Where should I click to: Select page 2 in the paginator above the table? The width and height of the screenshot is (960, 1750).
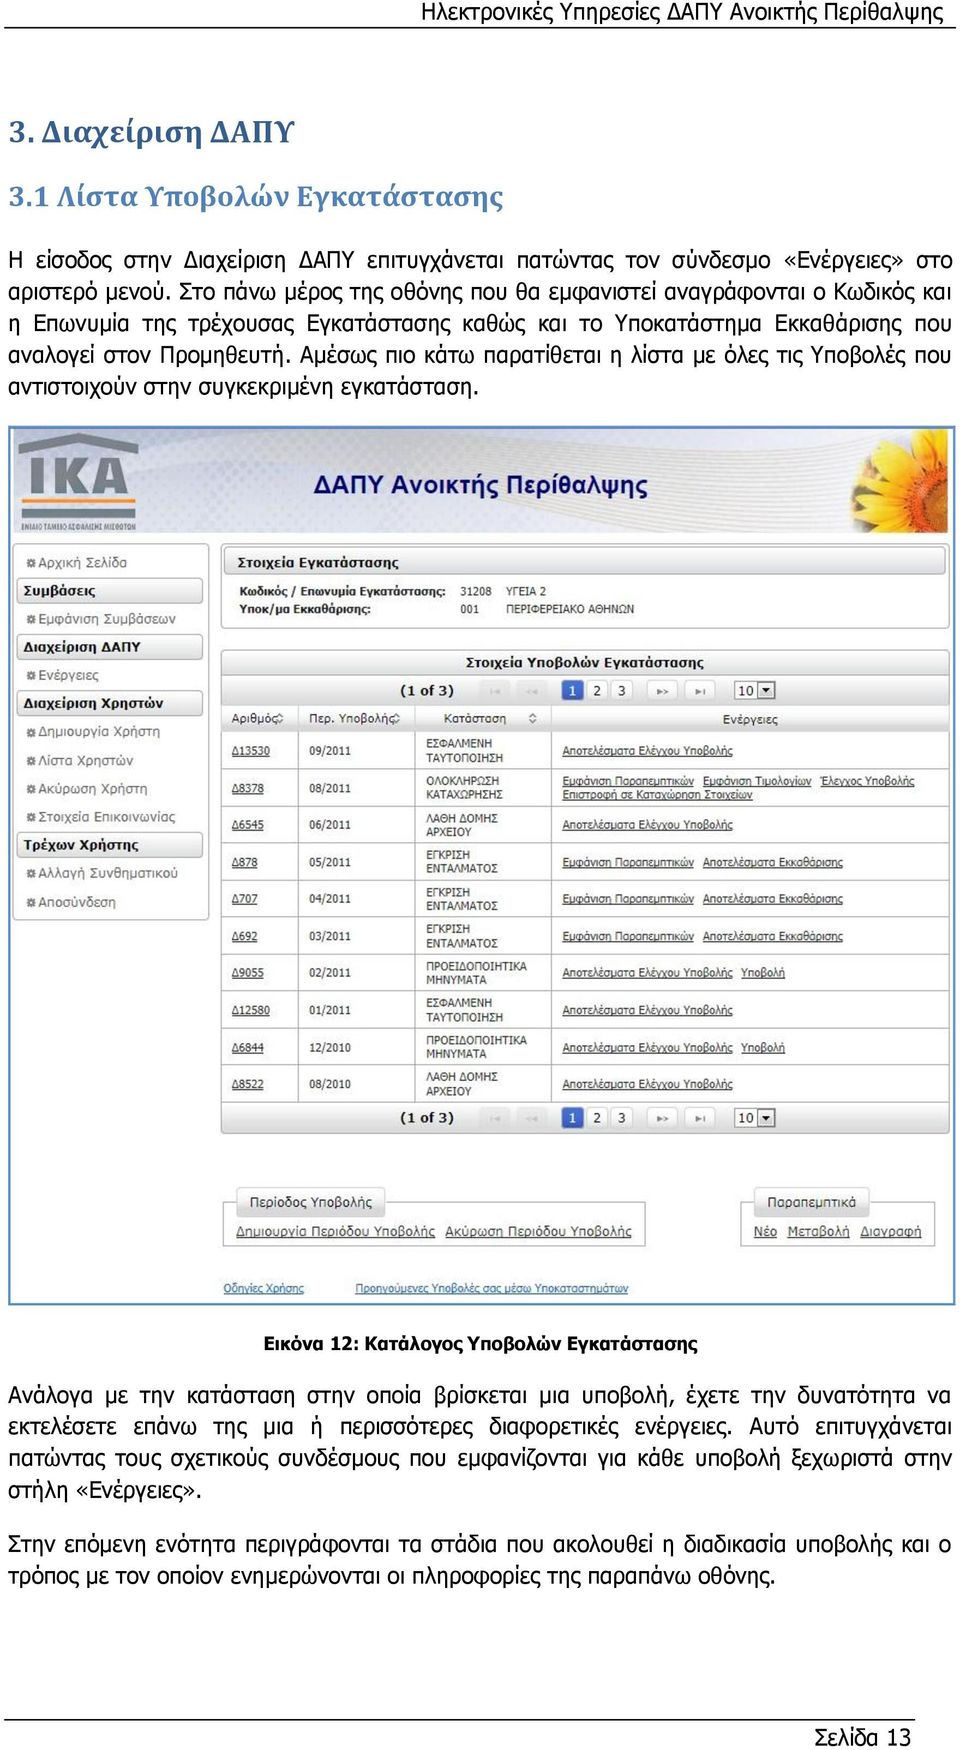pos(597,691)
